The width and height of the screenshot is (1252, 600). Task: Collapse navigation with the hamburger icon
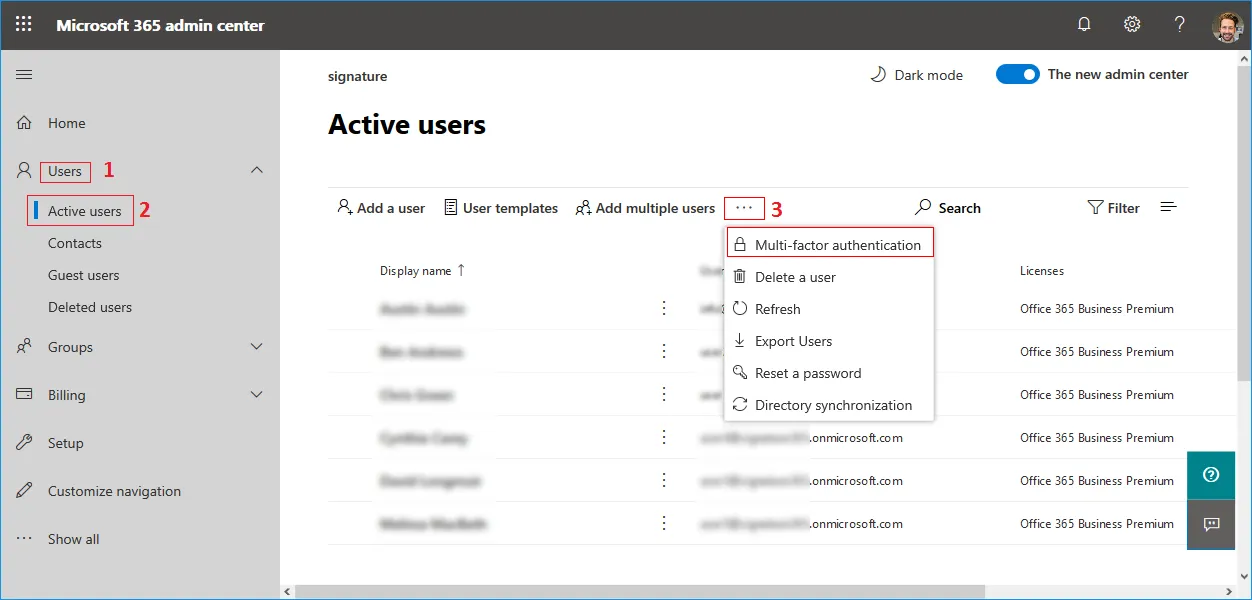tap(24, 75)
